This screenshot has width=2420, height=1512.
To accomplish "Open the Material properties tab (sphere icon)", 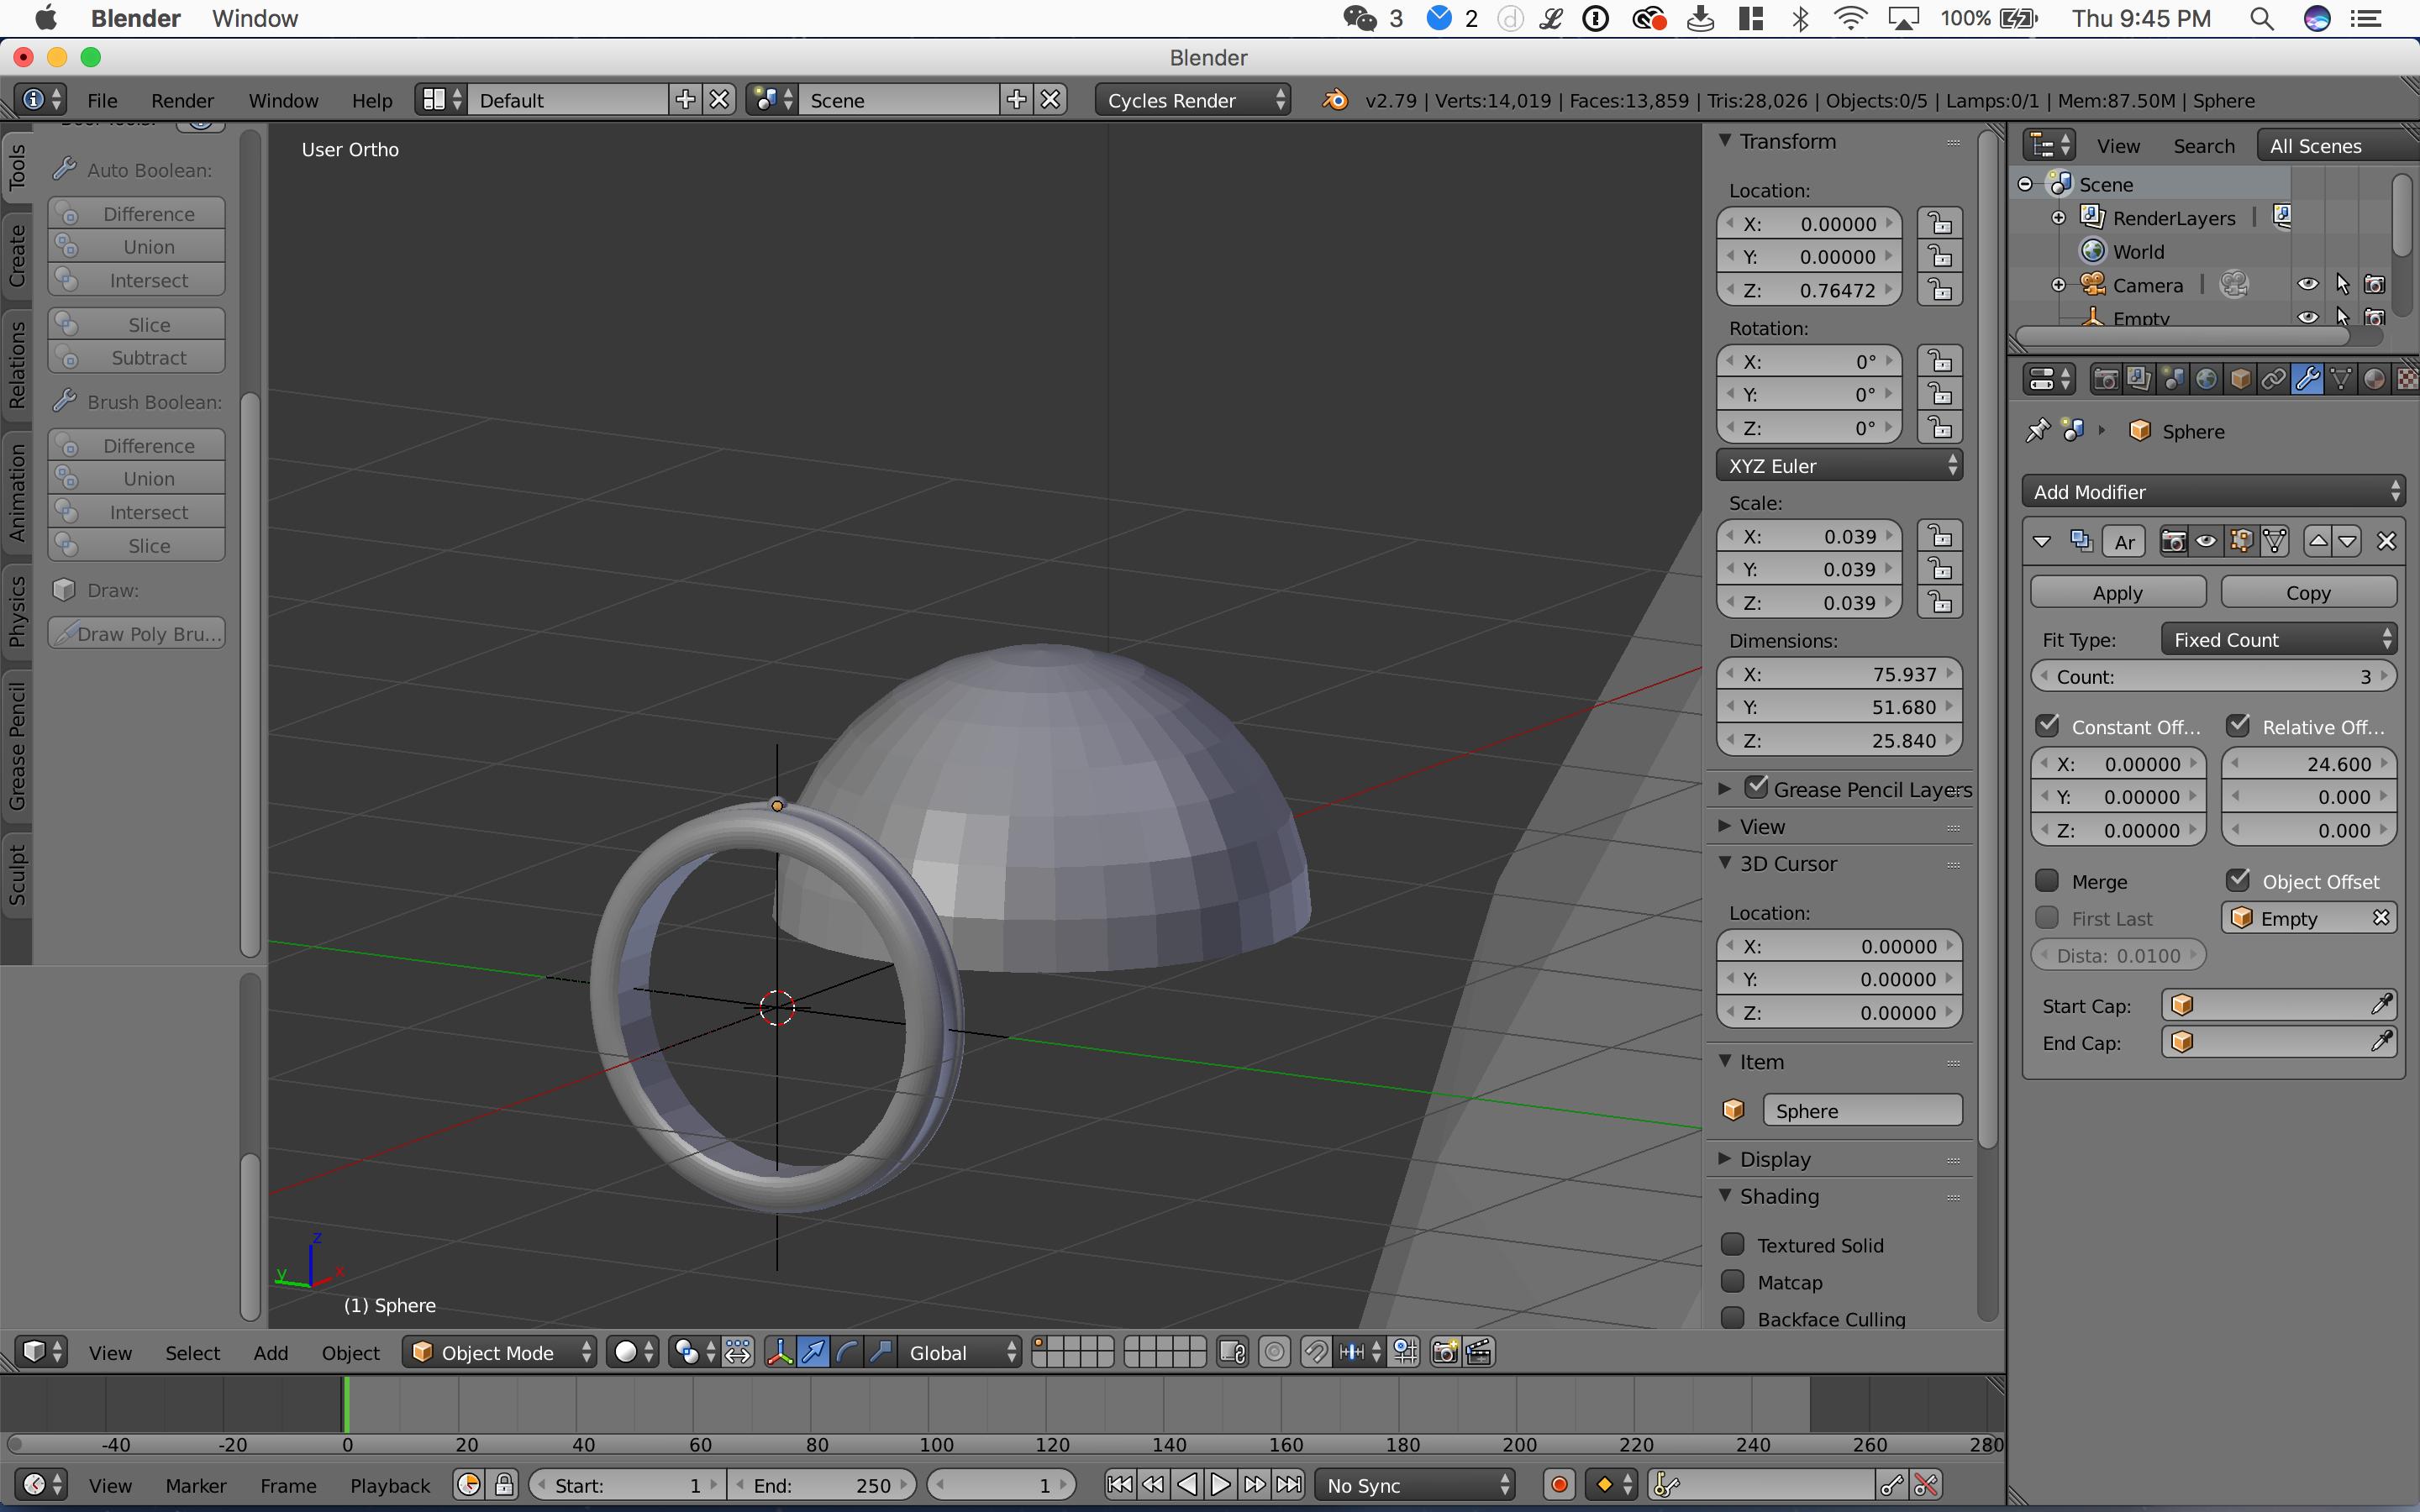I will [2375, 380].
